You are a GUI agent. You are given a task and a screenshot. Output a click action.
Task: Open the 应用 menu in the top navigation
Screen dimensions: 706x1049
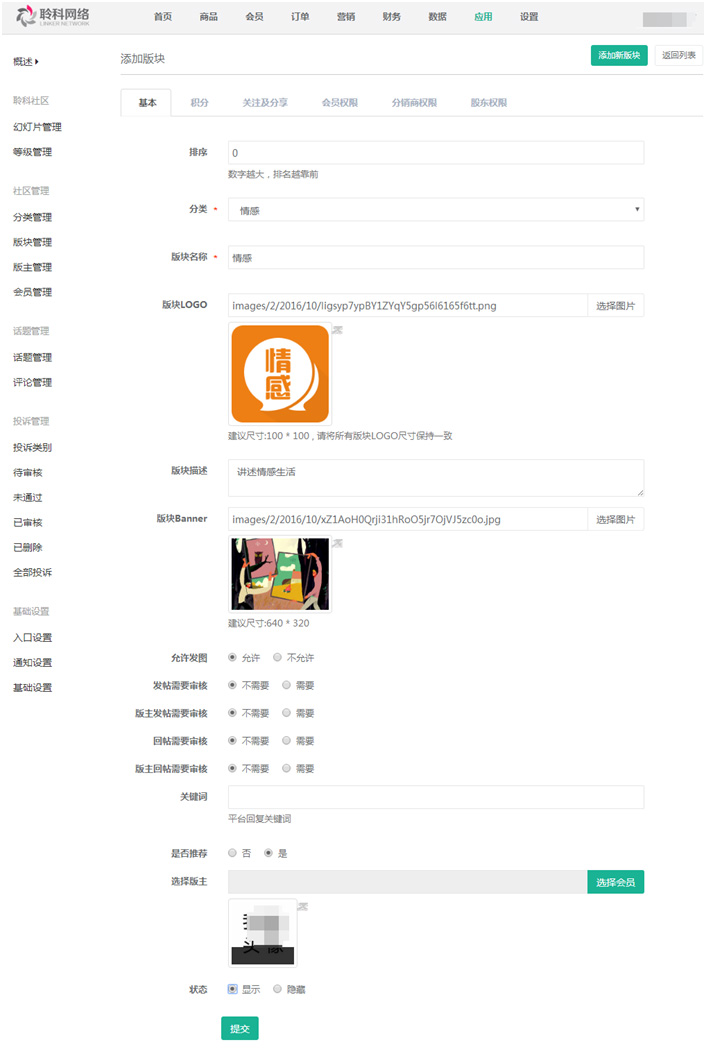coord(483,17)
